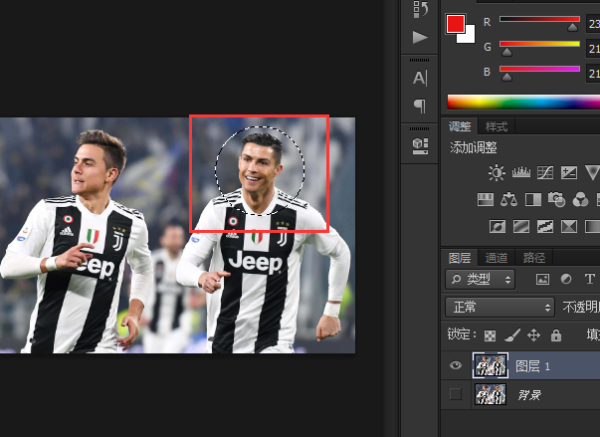Open the 3D panel cube icon

420,145
